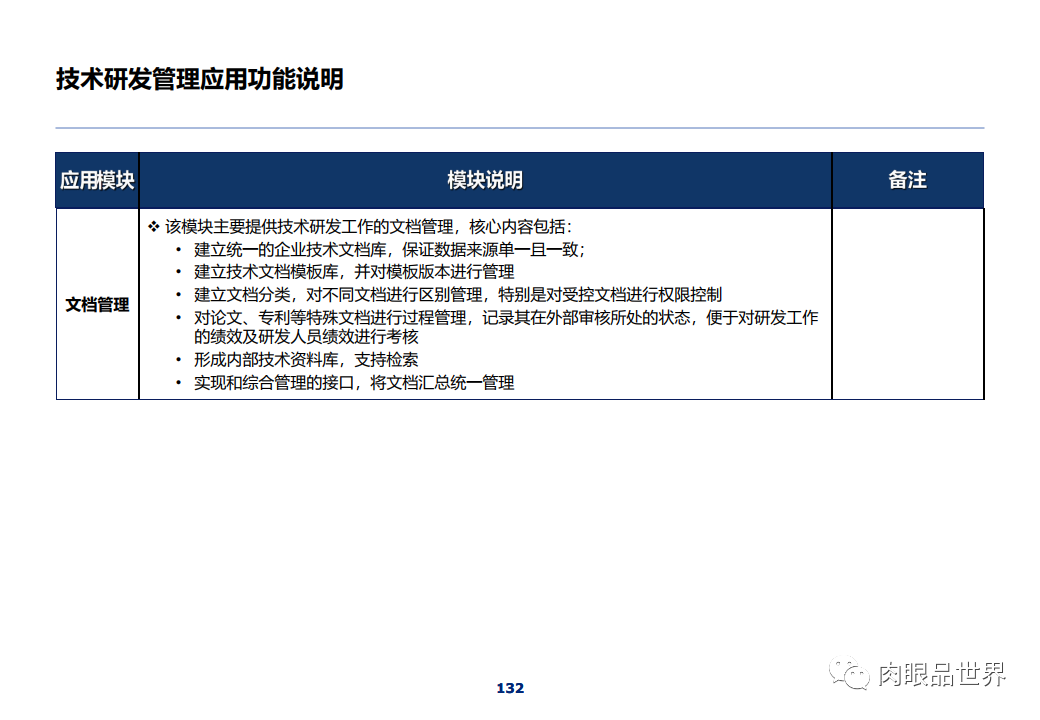Select the dark blue 应用模块 header cell
Image resolution: width=1040 pixels, height=720 pixels.
coord(97,180)
